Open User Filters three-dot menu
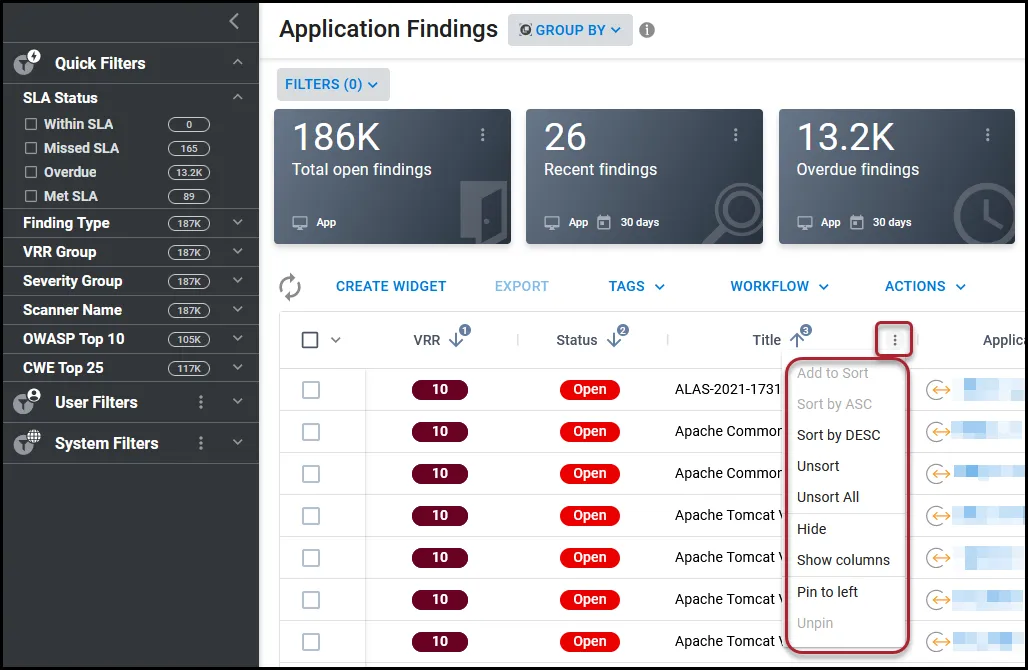This screenshot has height=670, width=1028. pos(201,402)
